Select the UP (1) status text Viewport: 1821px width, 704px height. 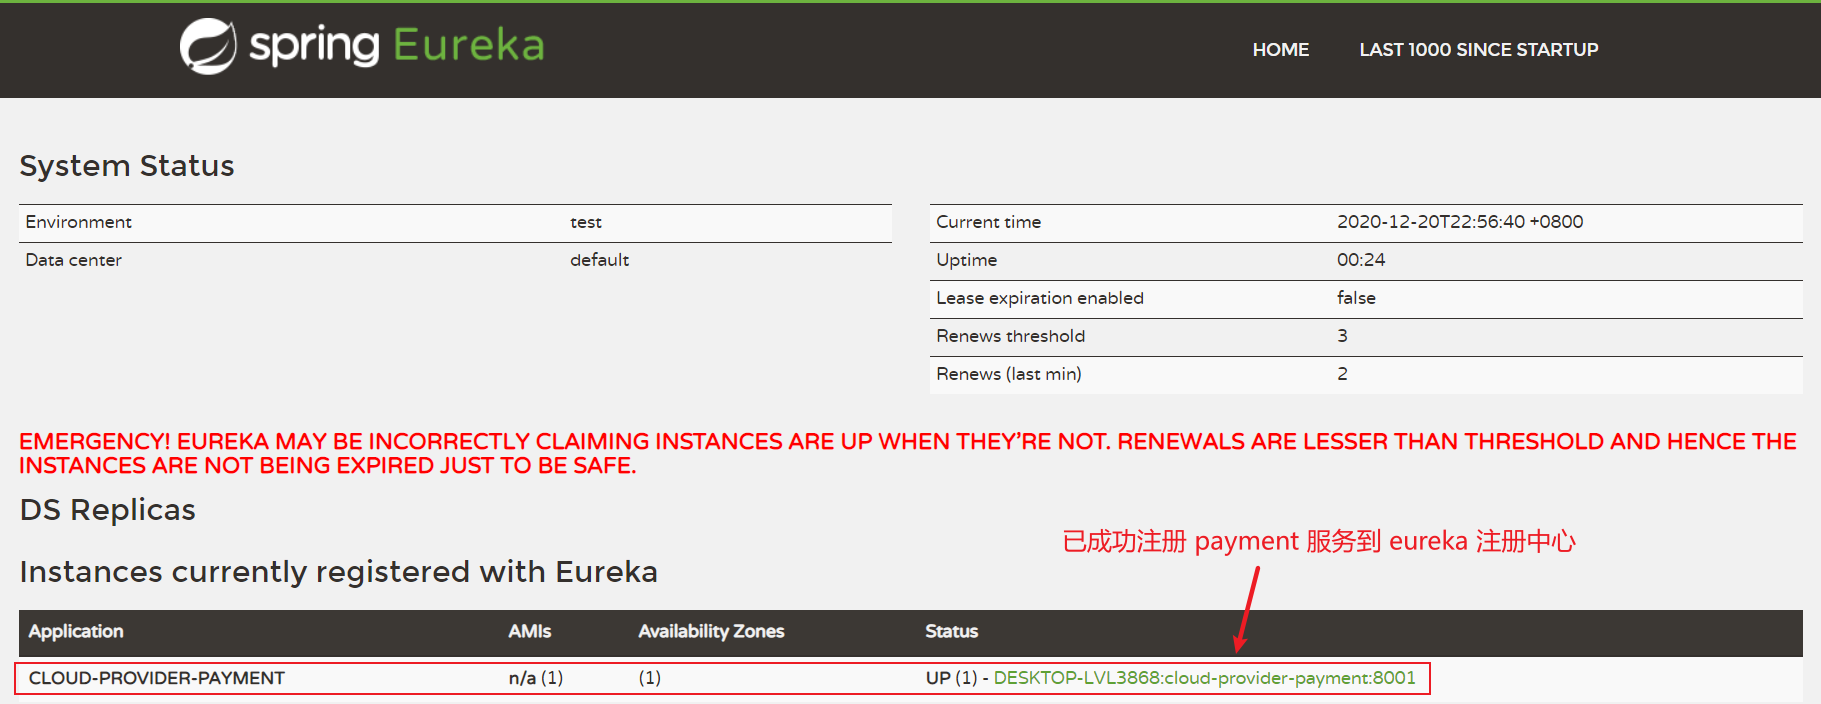coord(951,678)
